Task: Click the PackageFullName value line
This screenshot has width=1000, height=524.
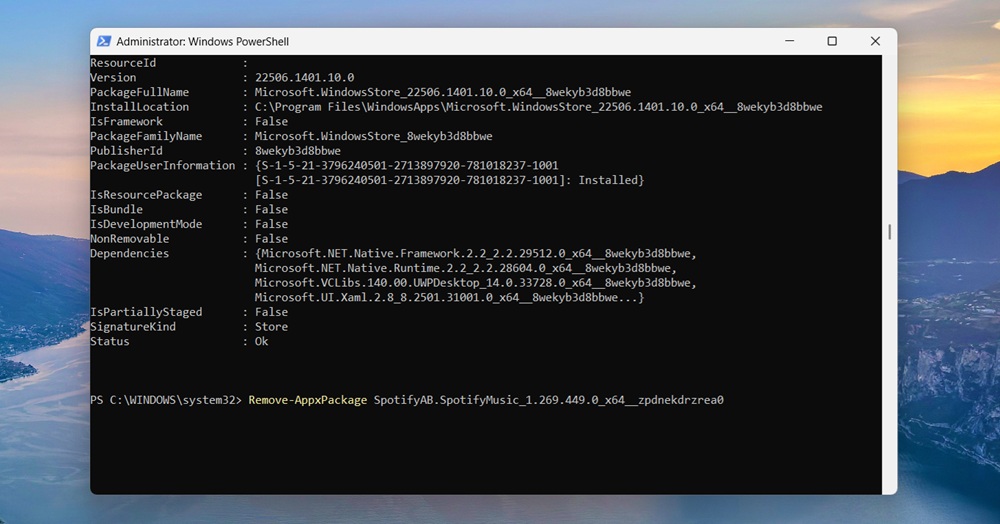Action: click(443, 92)
